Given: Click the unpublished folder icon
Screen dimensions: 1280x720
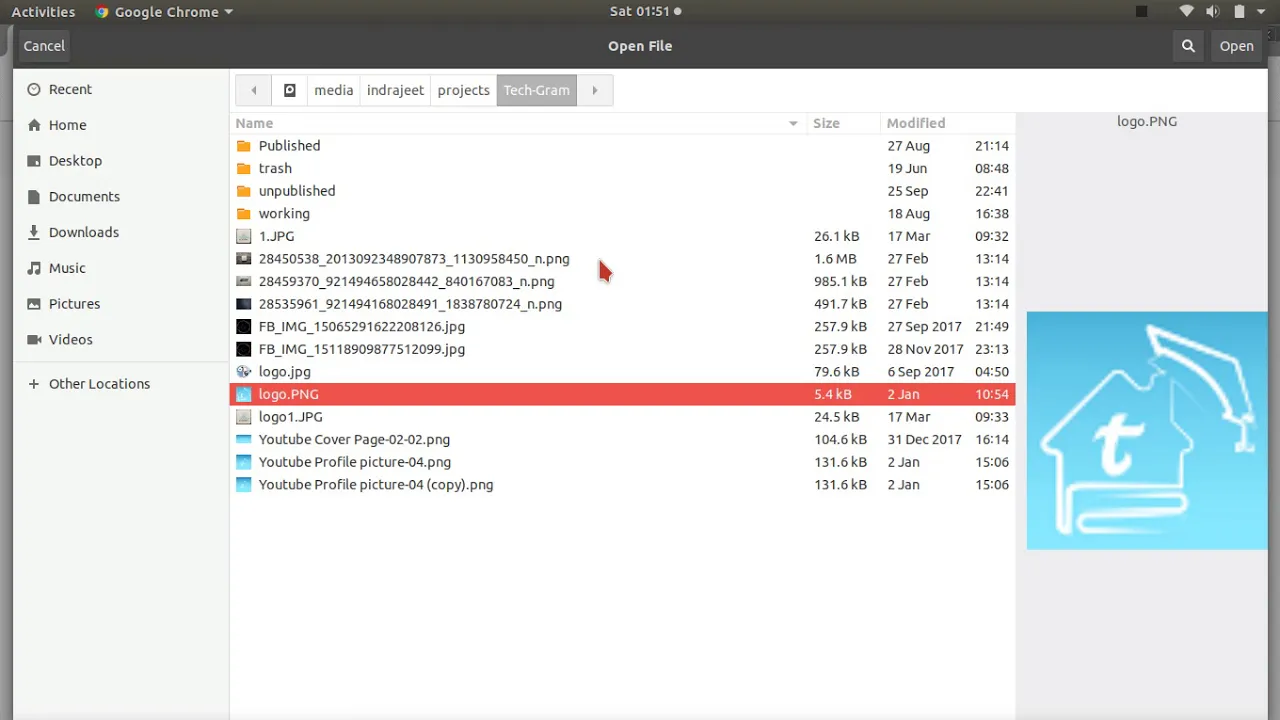Looking at the screenshot, I should point(243,191).
